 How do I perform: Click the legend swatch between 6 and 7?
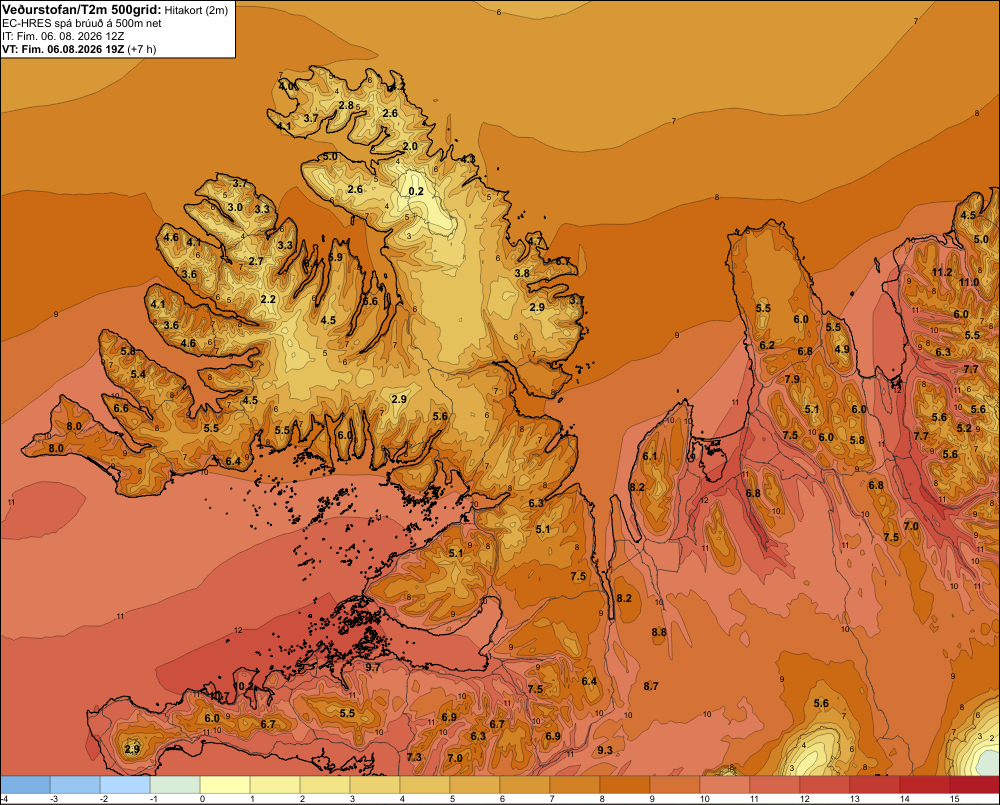[525, 785]
